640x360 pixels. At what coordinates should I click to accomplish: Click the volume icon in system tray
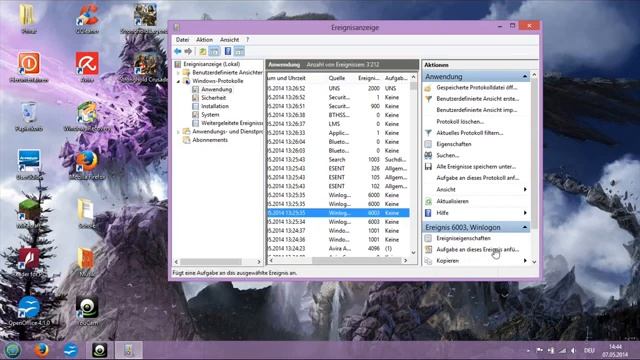(573, 351)
